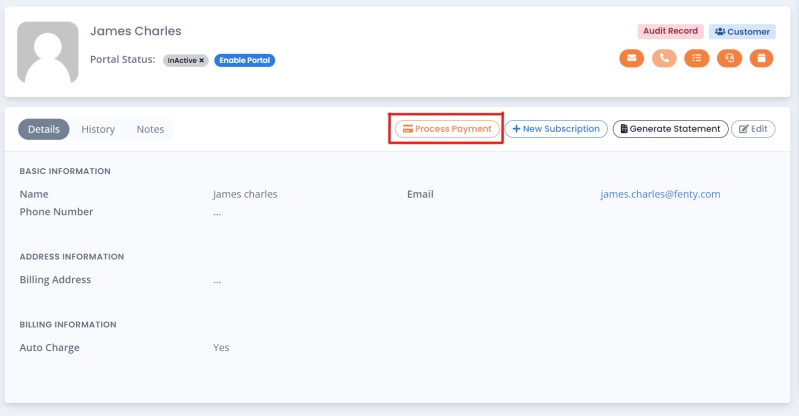Open james.charles@fenty.com email link
Viewport: 799px width, 416px height.
[660, 194]
